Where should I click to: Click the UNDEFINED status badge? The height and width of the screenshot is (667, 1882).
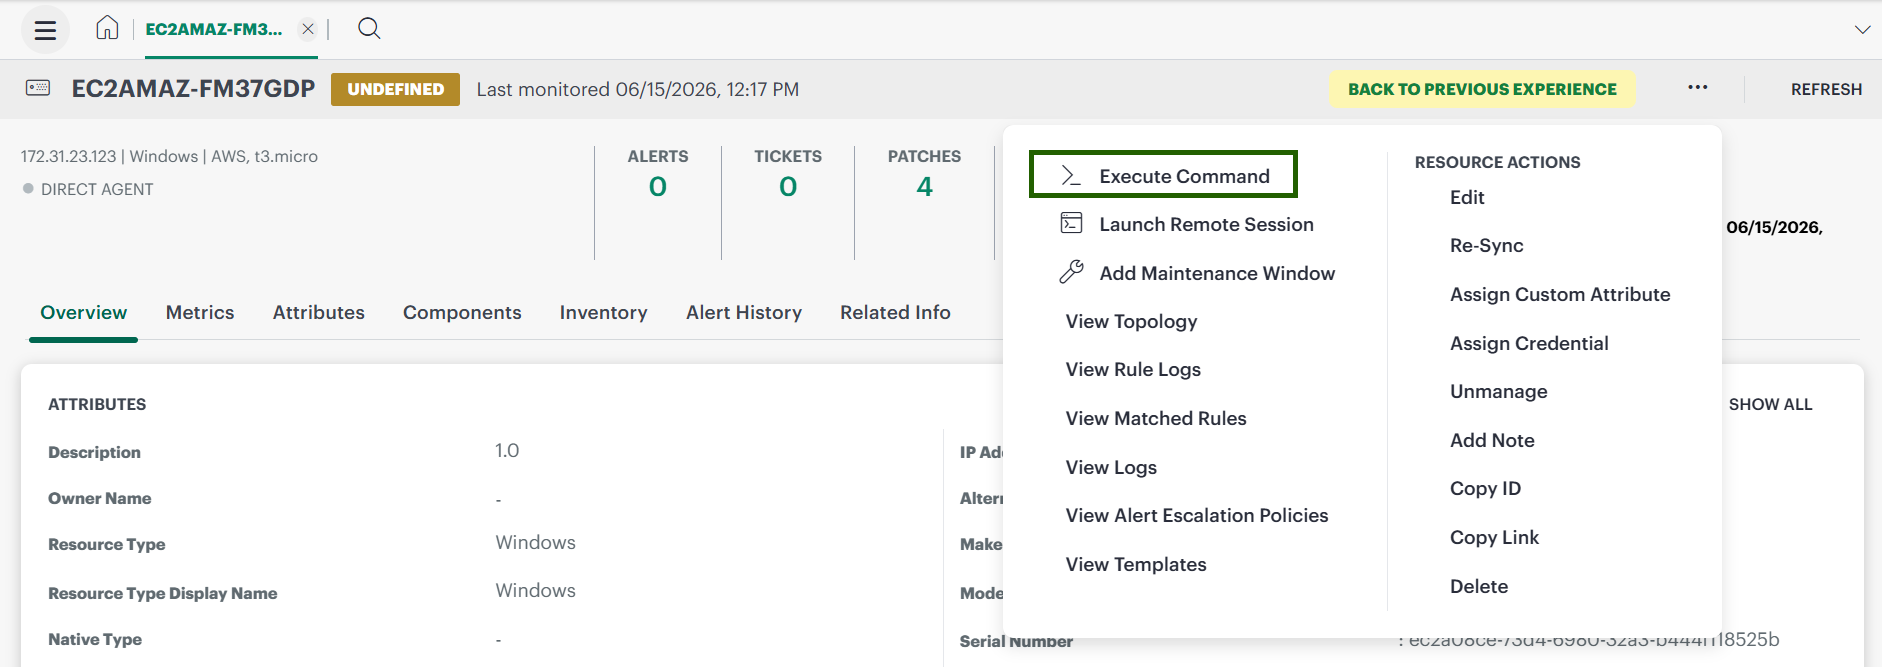tap(395, 89)
